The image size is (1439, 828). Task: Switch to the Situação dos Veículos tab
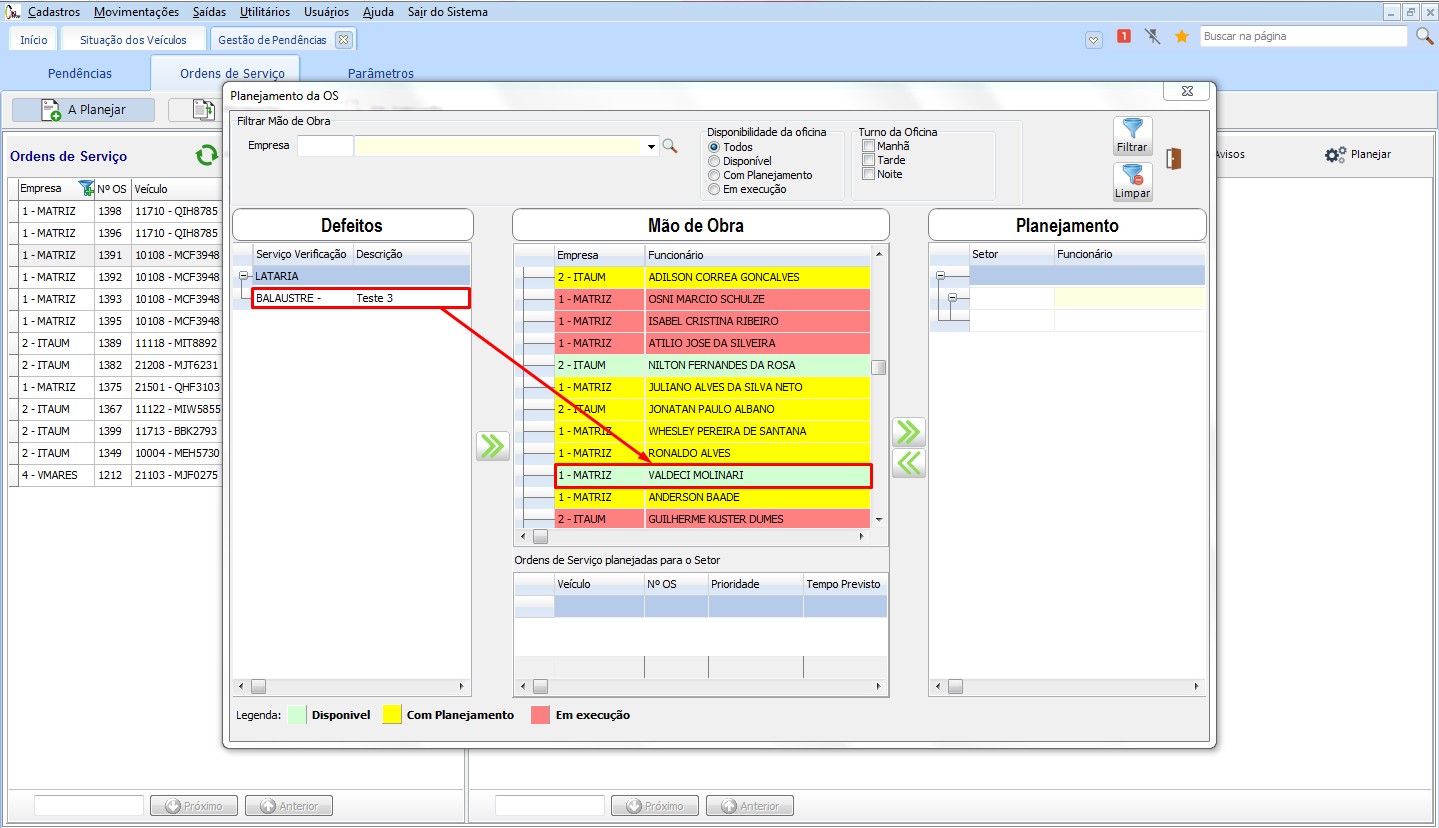point(133,40)
